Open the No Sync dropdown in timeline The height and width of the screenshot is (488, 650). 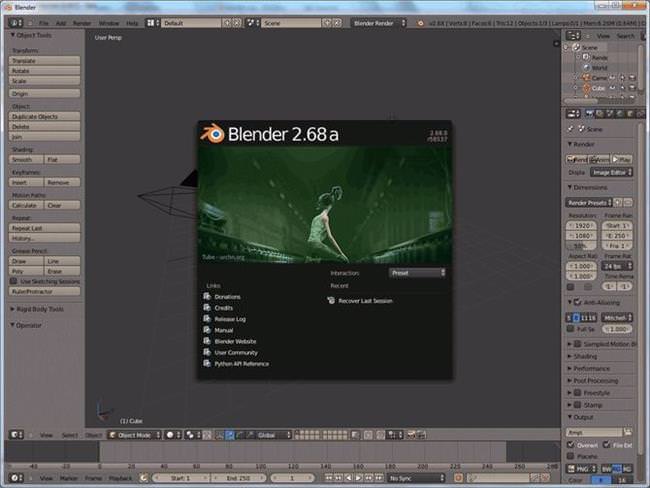click(416, 478)
